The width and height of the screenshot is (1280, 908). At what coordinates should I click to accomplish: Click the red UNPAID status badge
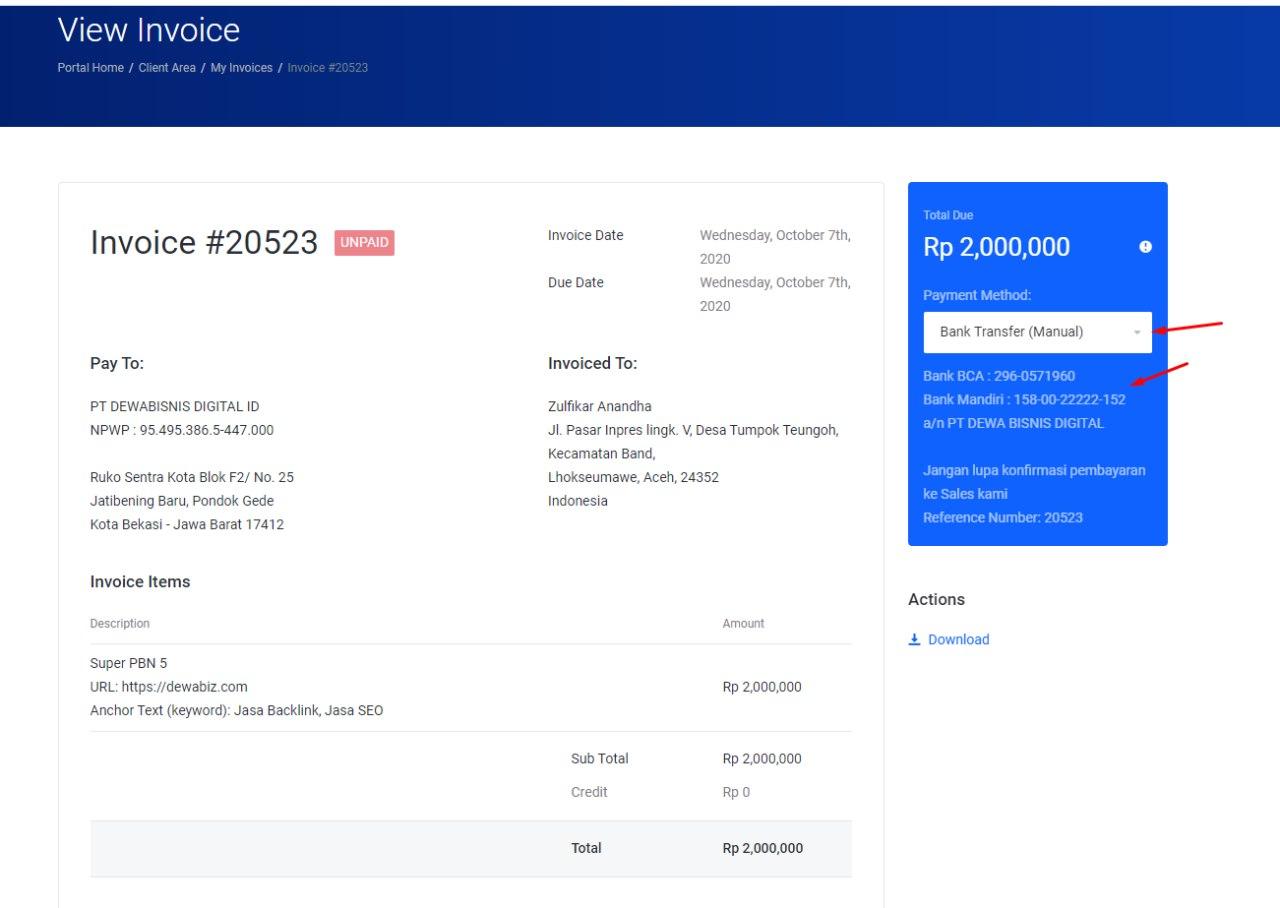364,243
